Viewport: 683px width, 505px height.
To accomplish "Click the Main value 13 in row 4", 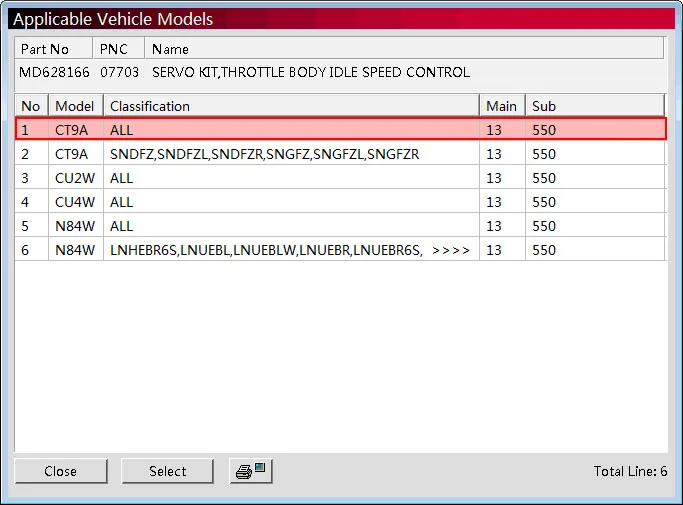I will point(494,202).
